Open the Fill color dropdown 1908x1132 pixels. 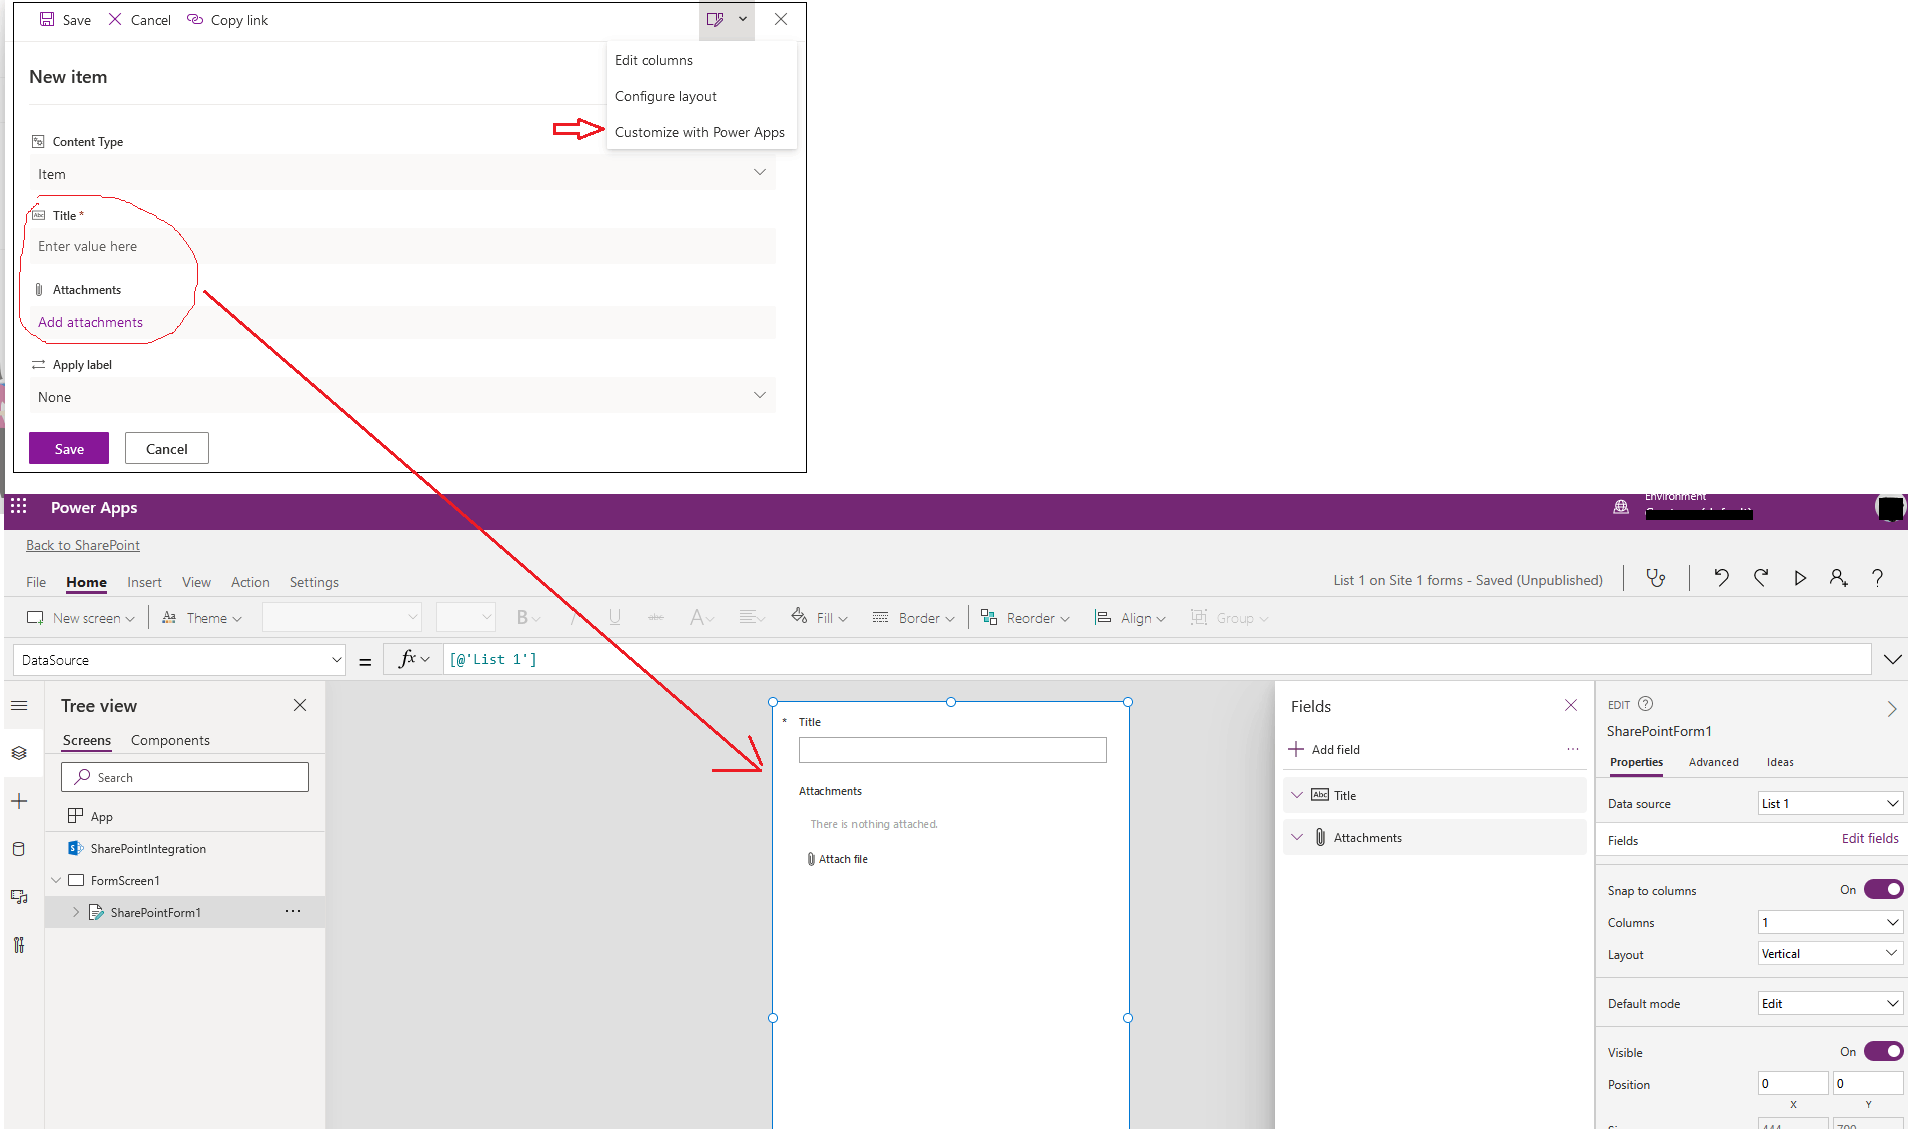(819, 618)
